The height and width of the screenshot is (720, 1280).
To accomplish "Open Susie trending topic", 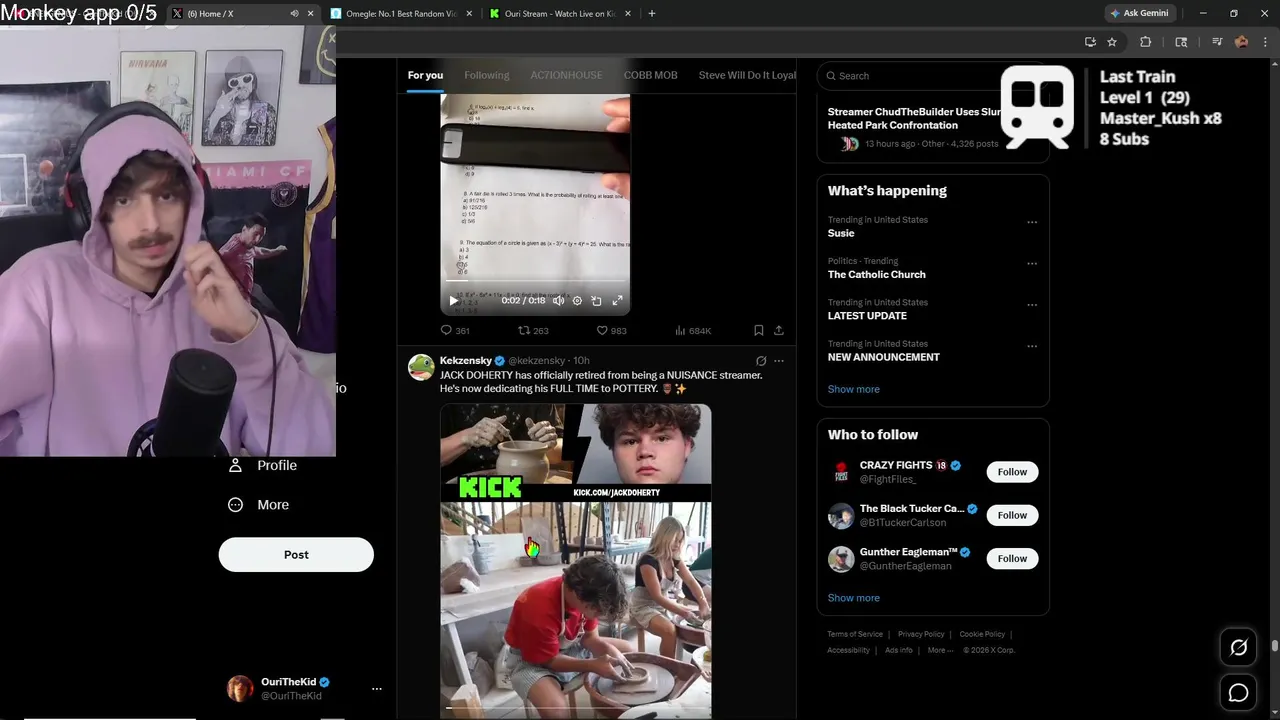I will pos(841,233).
